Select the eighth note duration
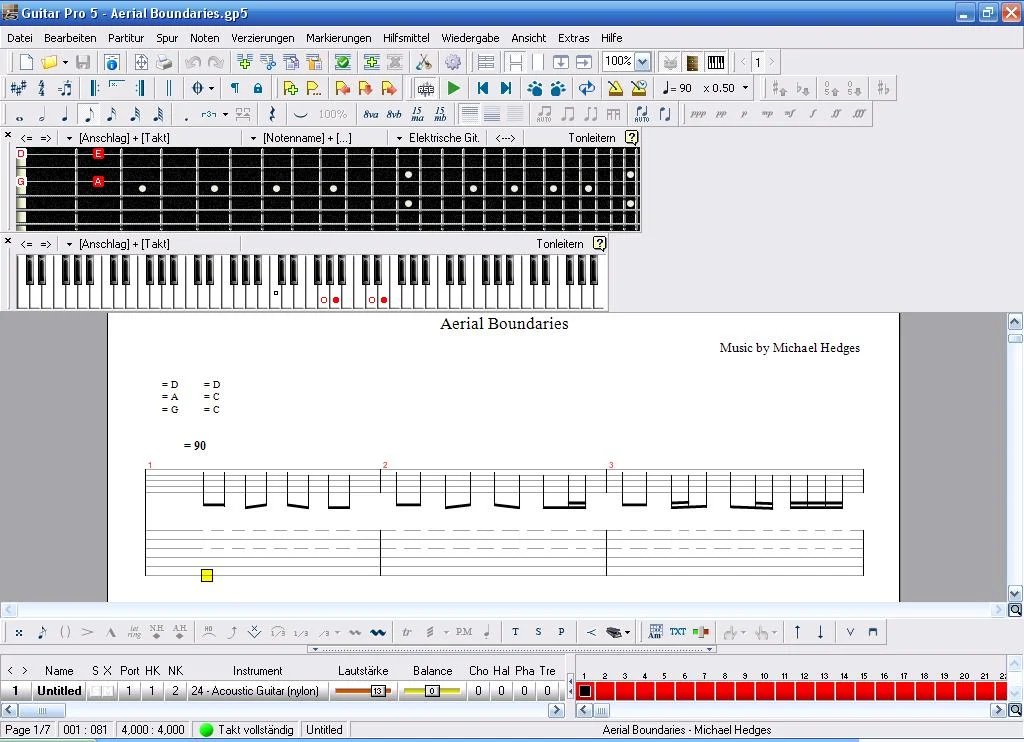This screenshot has width=1024, height=742. pyautogui.click(x=89, y=114)
